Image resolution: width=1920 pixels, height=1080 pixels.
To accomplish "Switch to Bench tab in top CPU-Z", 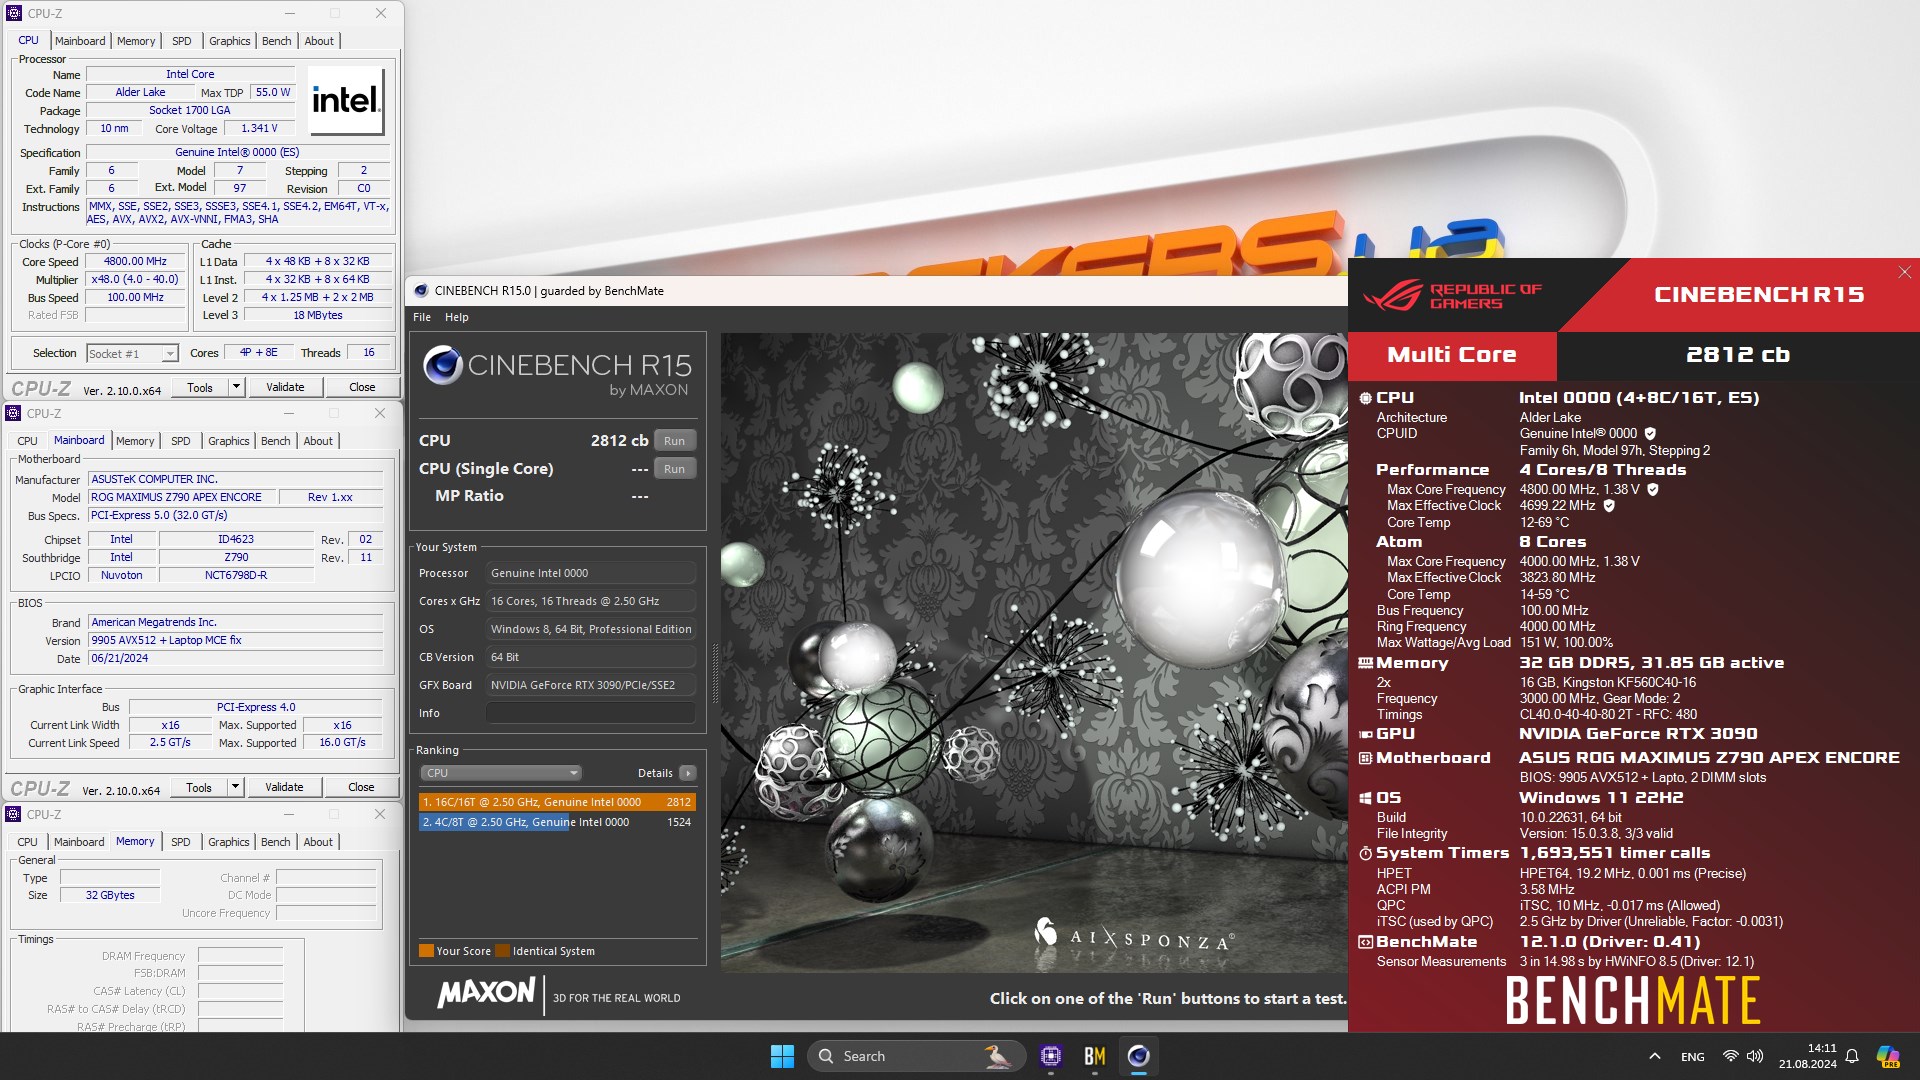I will pyautogui.click(x=277, y=41).
